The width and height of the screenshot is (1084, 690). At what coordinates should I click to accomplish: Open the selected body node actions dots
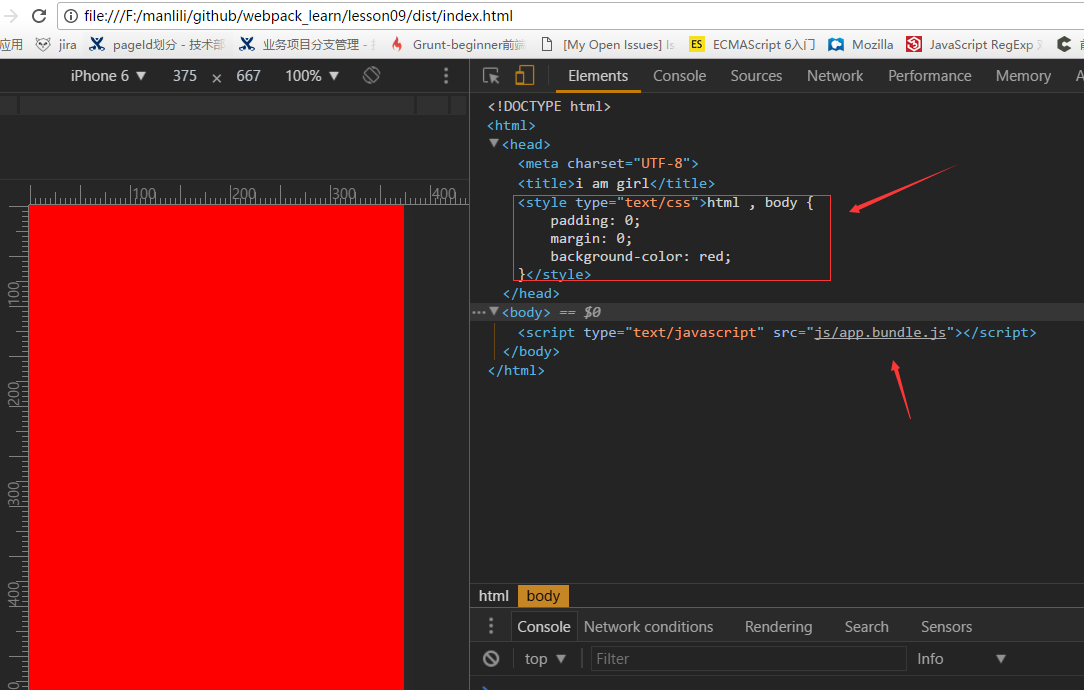click(479, 313)
